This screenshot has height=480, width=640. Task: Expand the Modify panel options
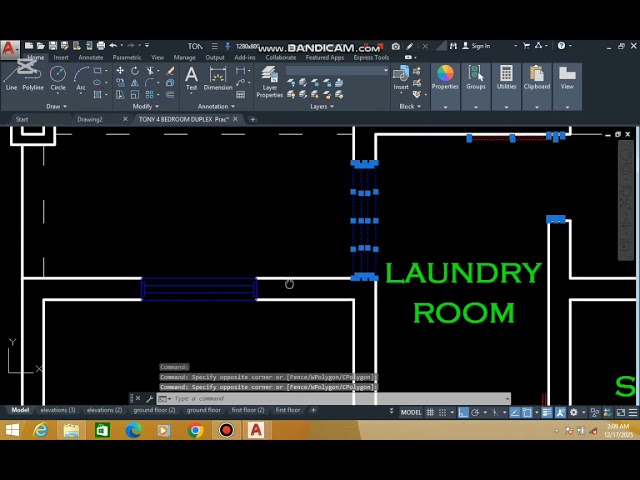pyautogui.click(x=146, y=106)
